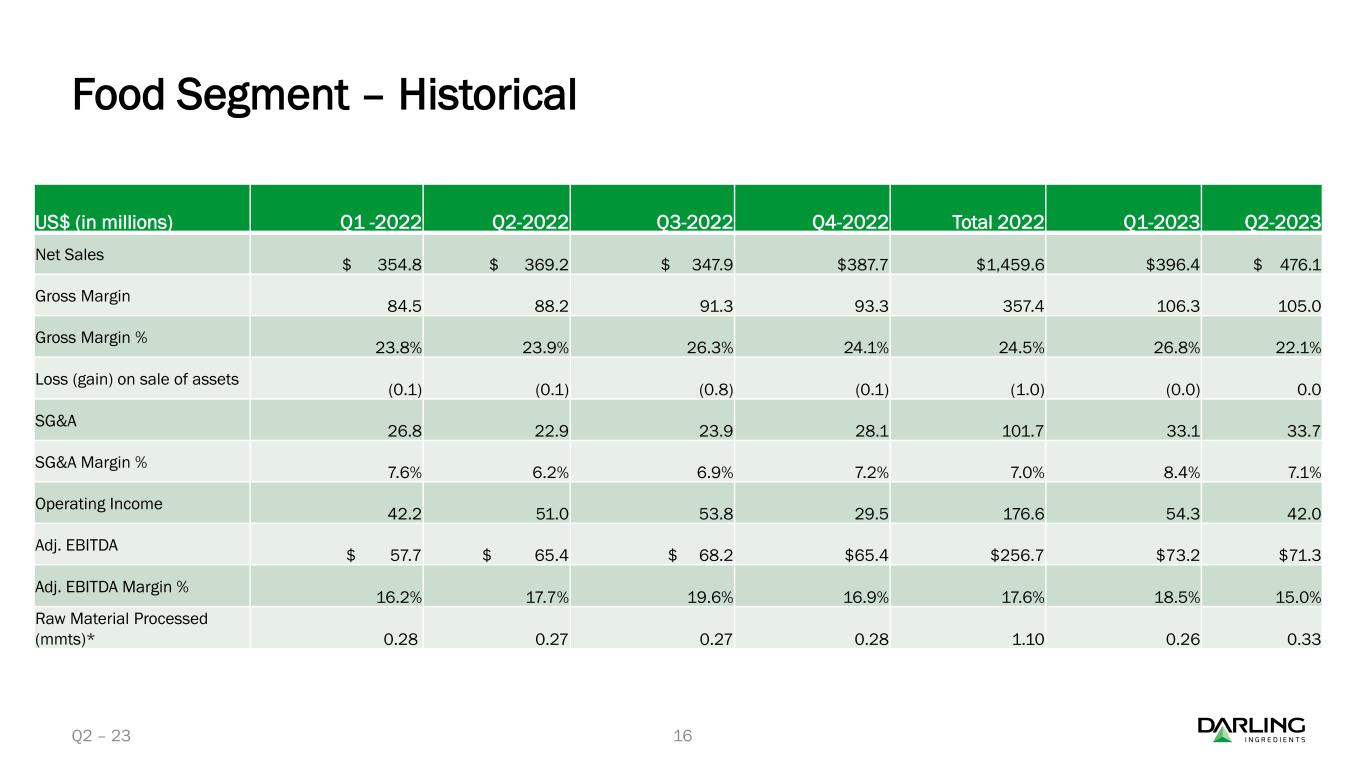This screenshot has height=768, width=1365.
Task: Select the $256.7 total Adj. EBITDA cell
Action: pyautogui.click(x=1013, y=557)
